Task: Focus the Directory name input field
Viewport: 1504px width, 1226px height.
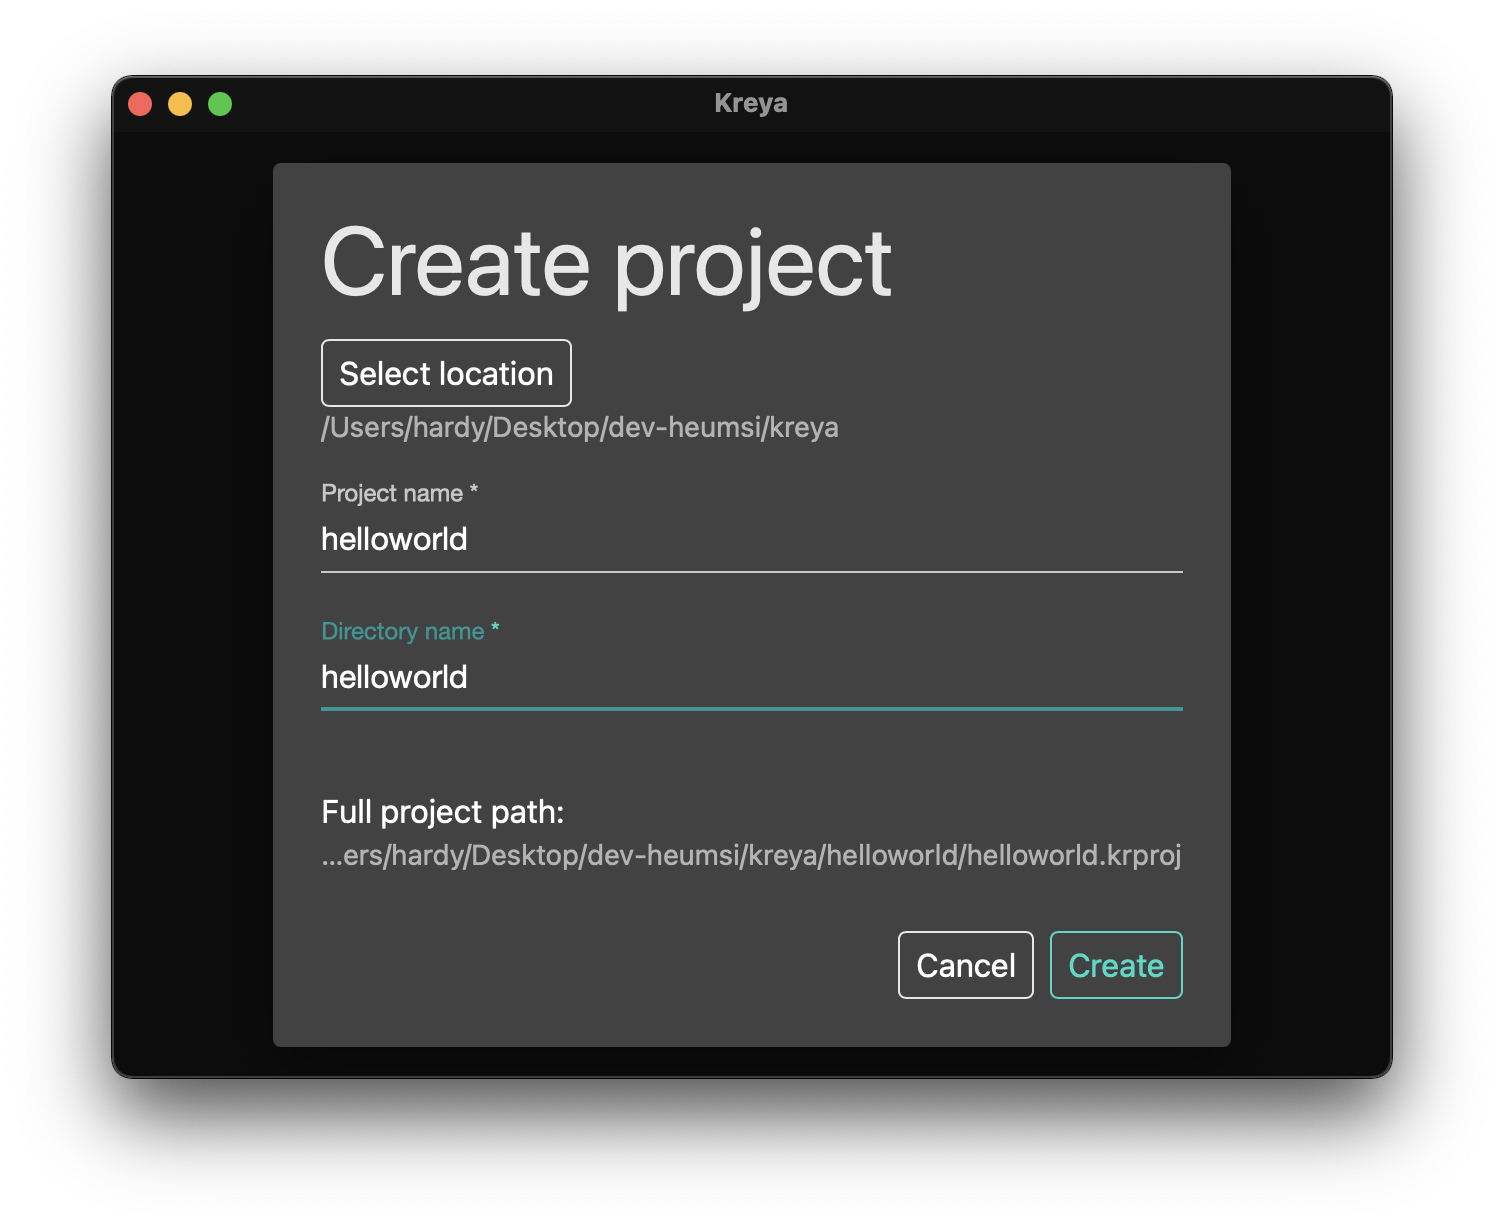Action: [752, 678]
